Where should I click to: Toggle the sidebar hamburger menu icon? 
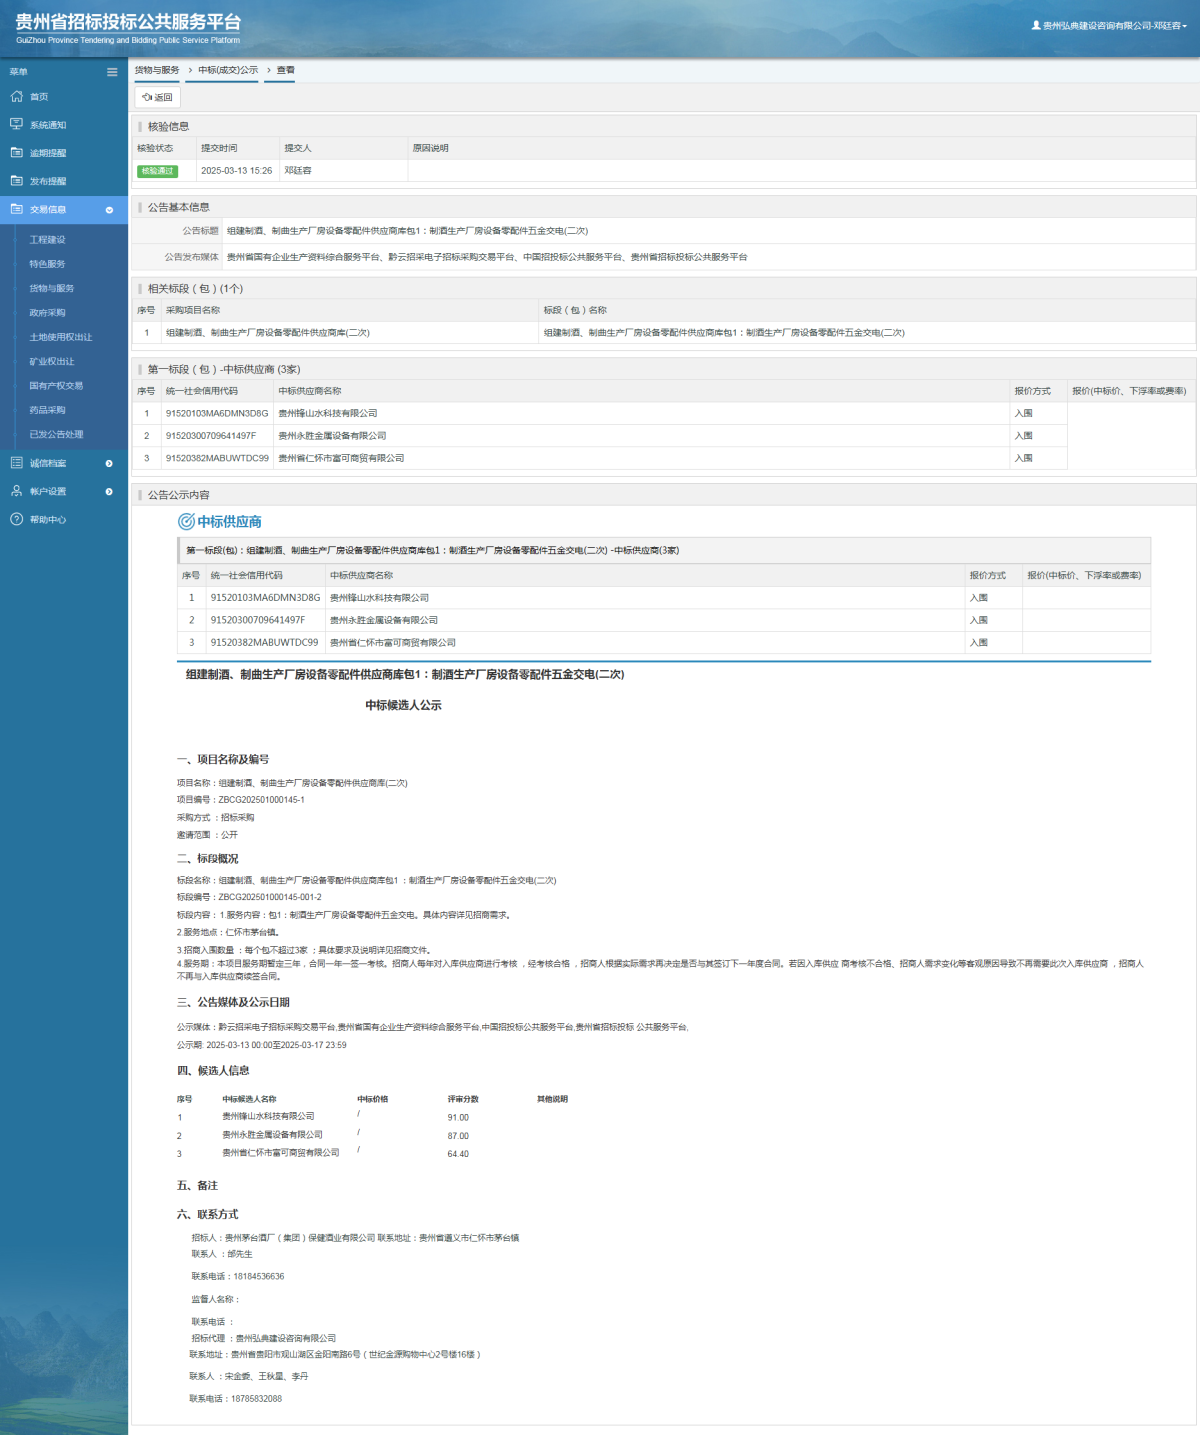click(x=112, y=72)
